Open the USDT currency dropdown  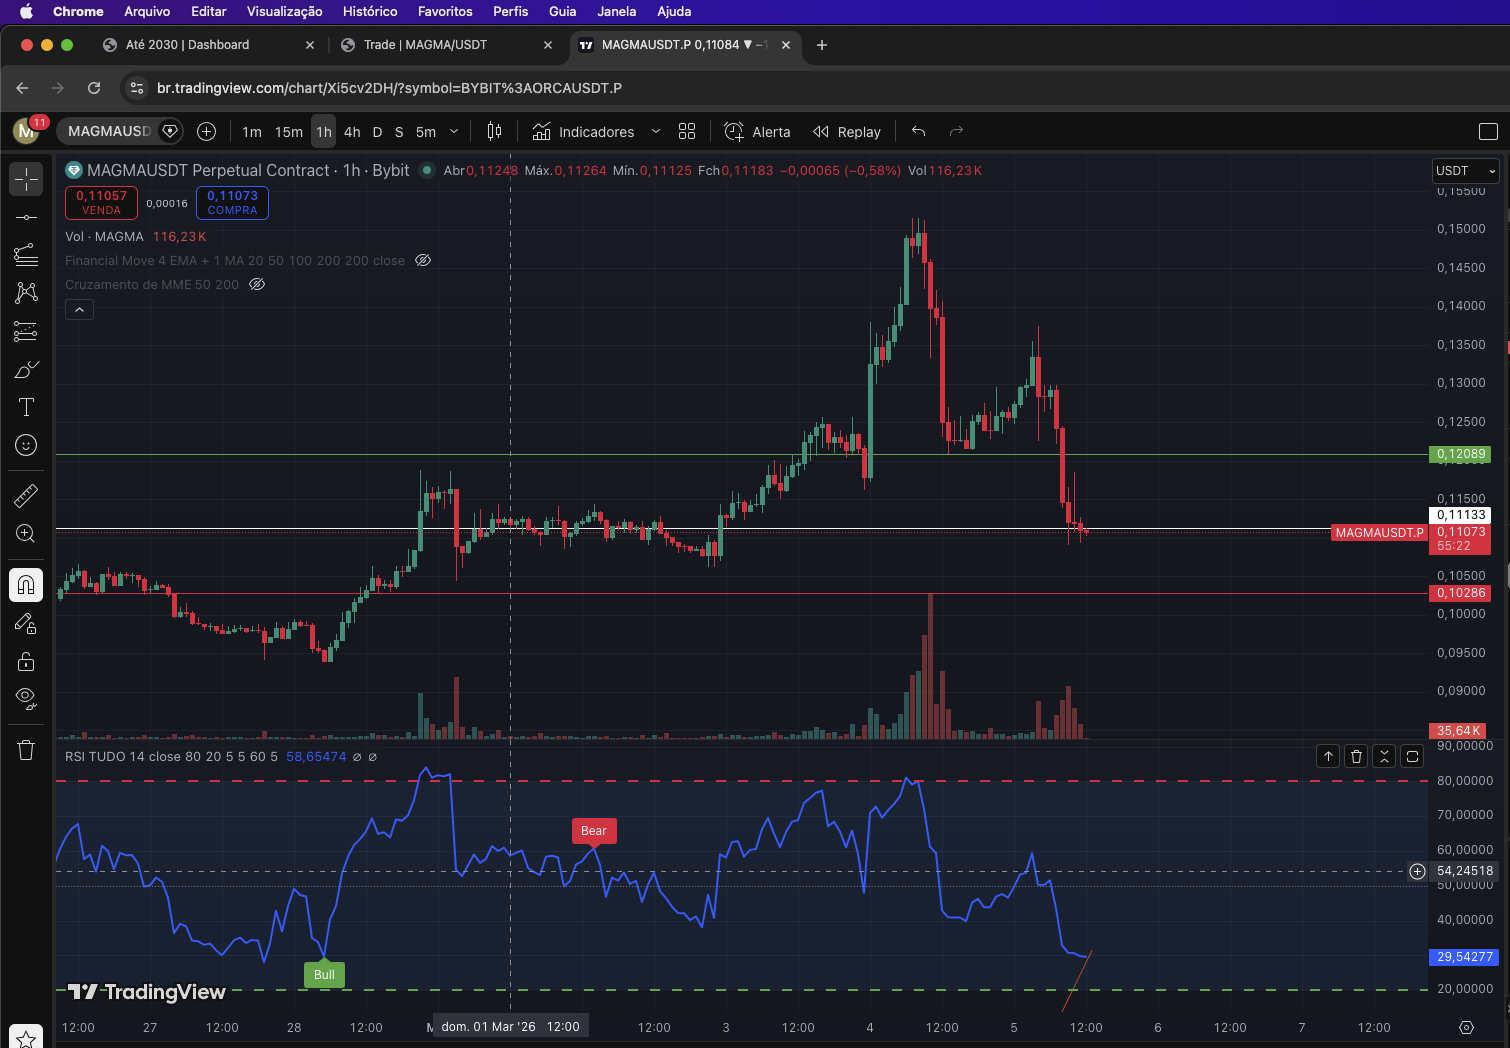coord(1465,171)
